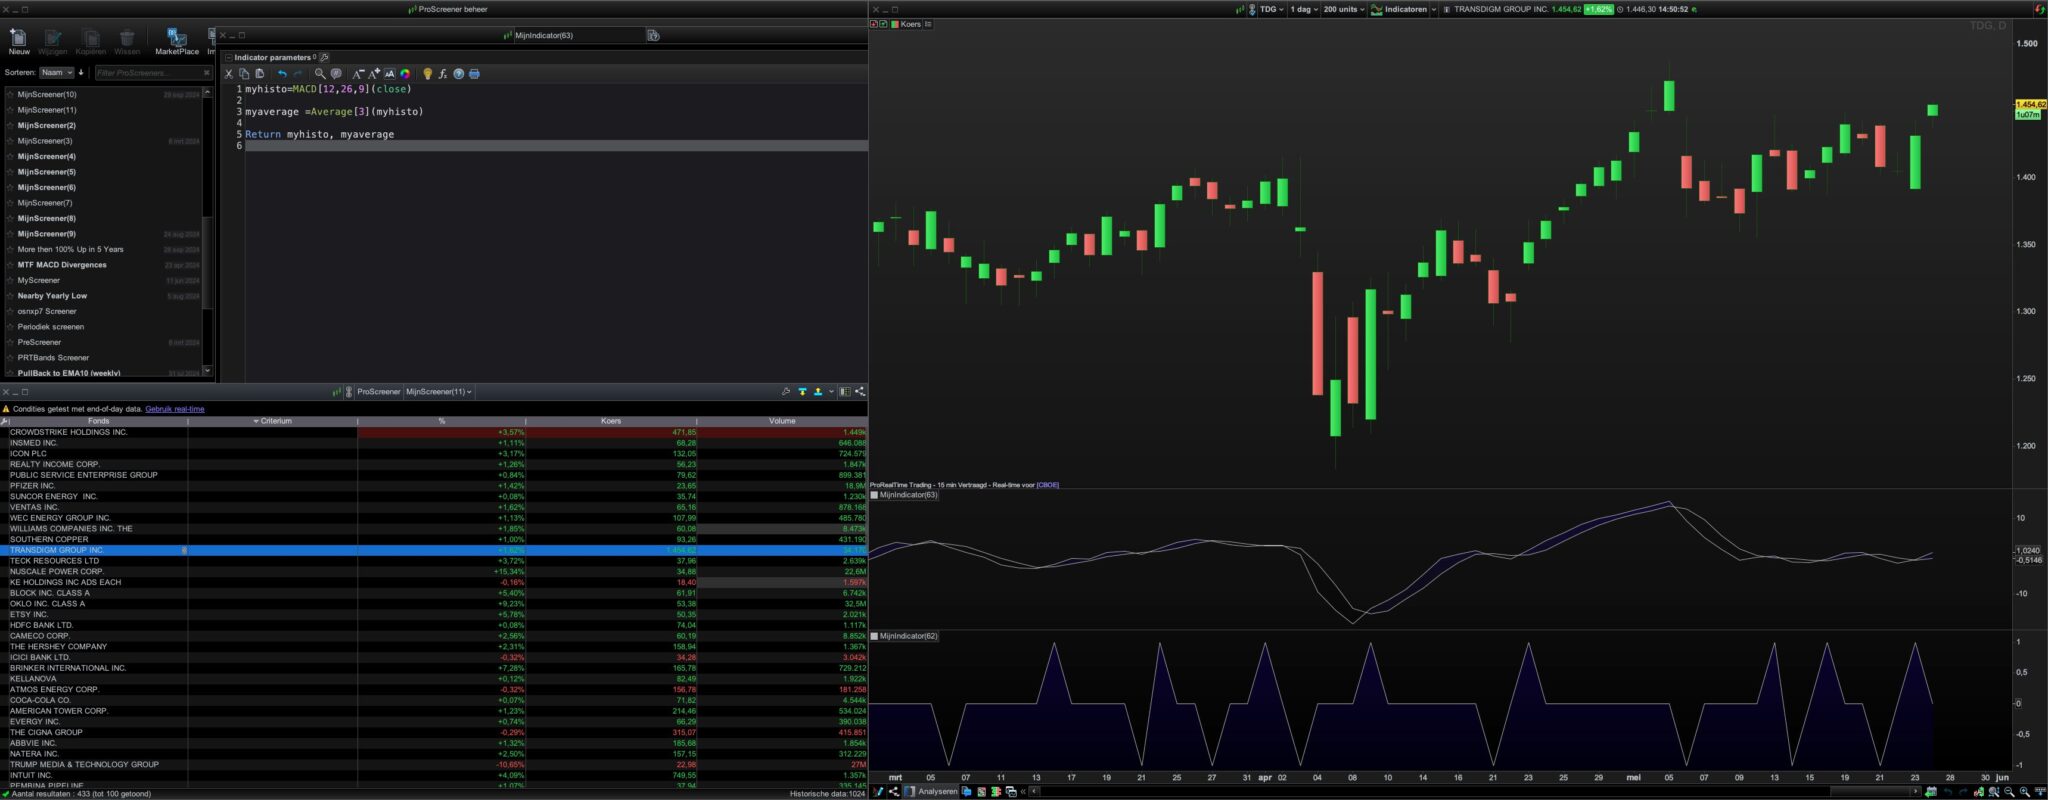2048x800 pixels.
Task: Click the Nieuw screener icon
Action: click(18, 40)
